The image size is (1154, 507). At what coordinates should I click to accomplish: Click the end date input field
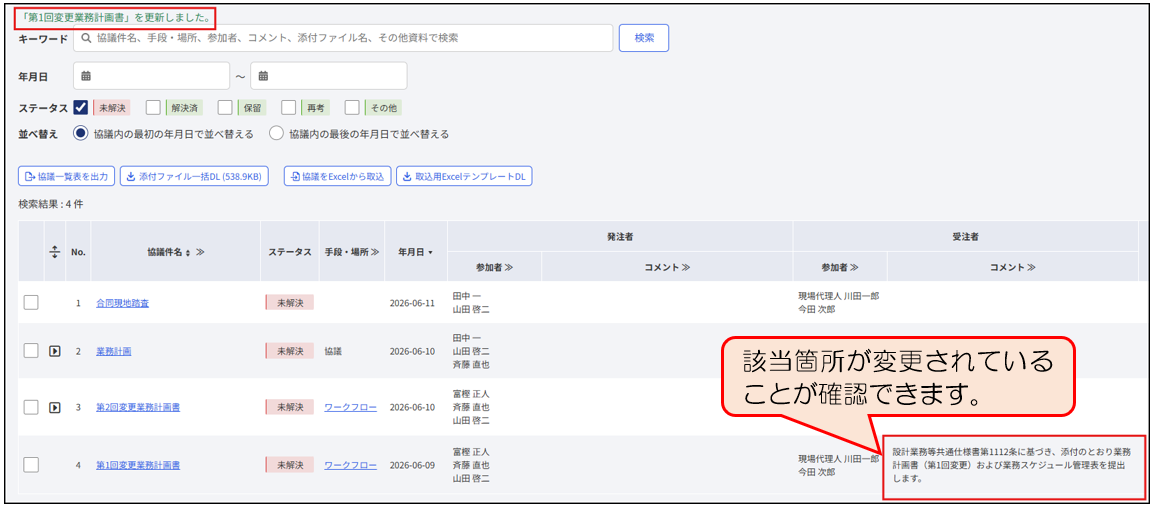pos(328,76)
